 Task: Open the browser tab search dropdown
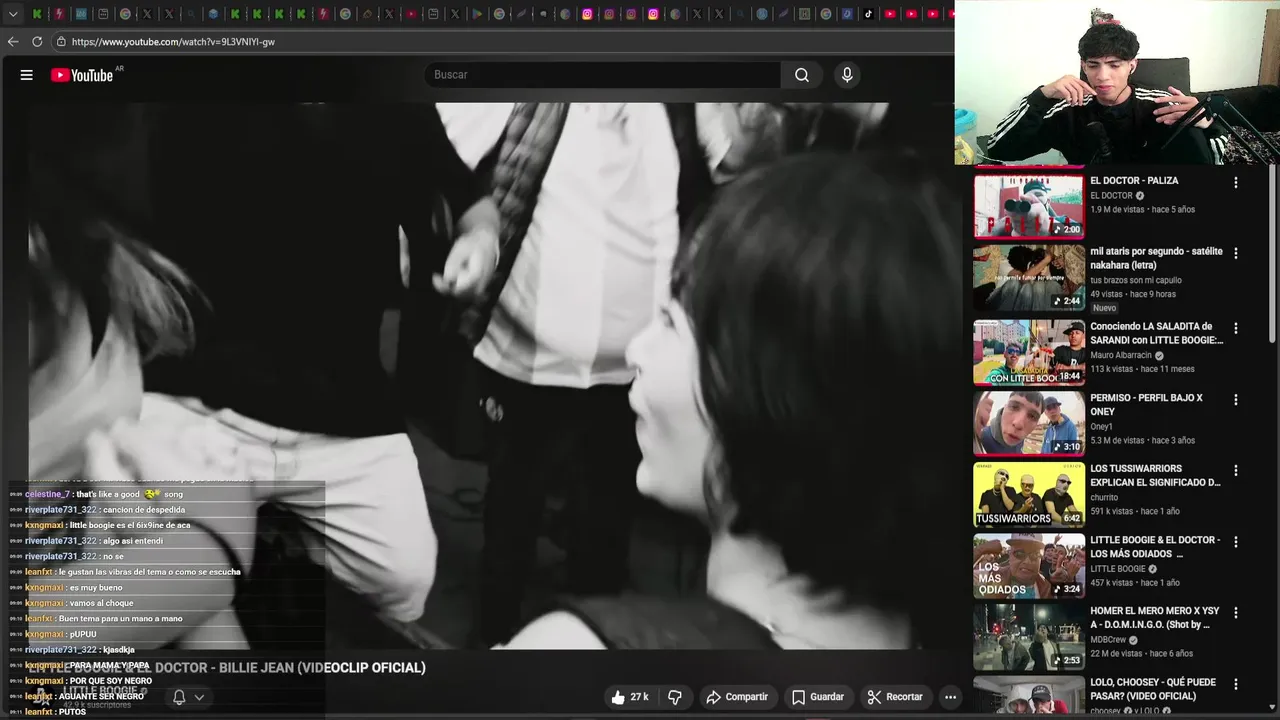point(13,14)
